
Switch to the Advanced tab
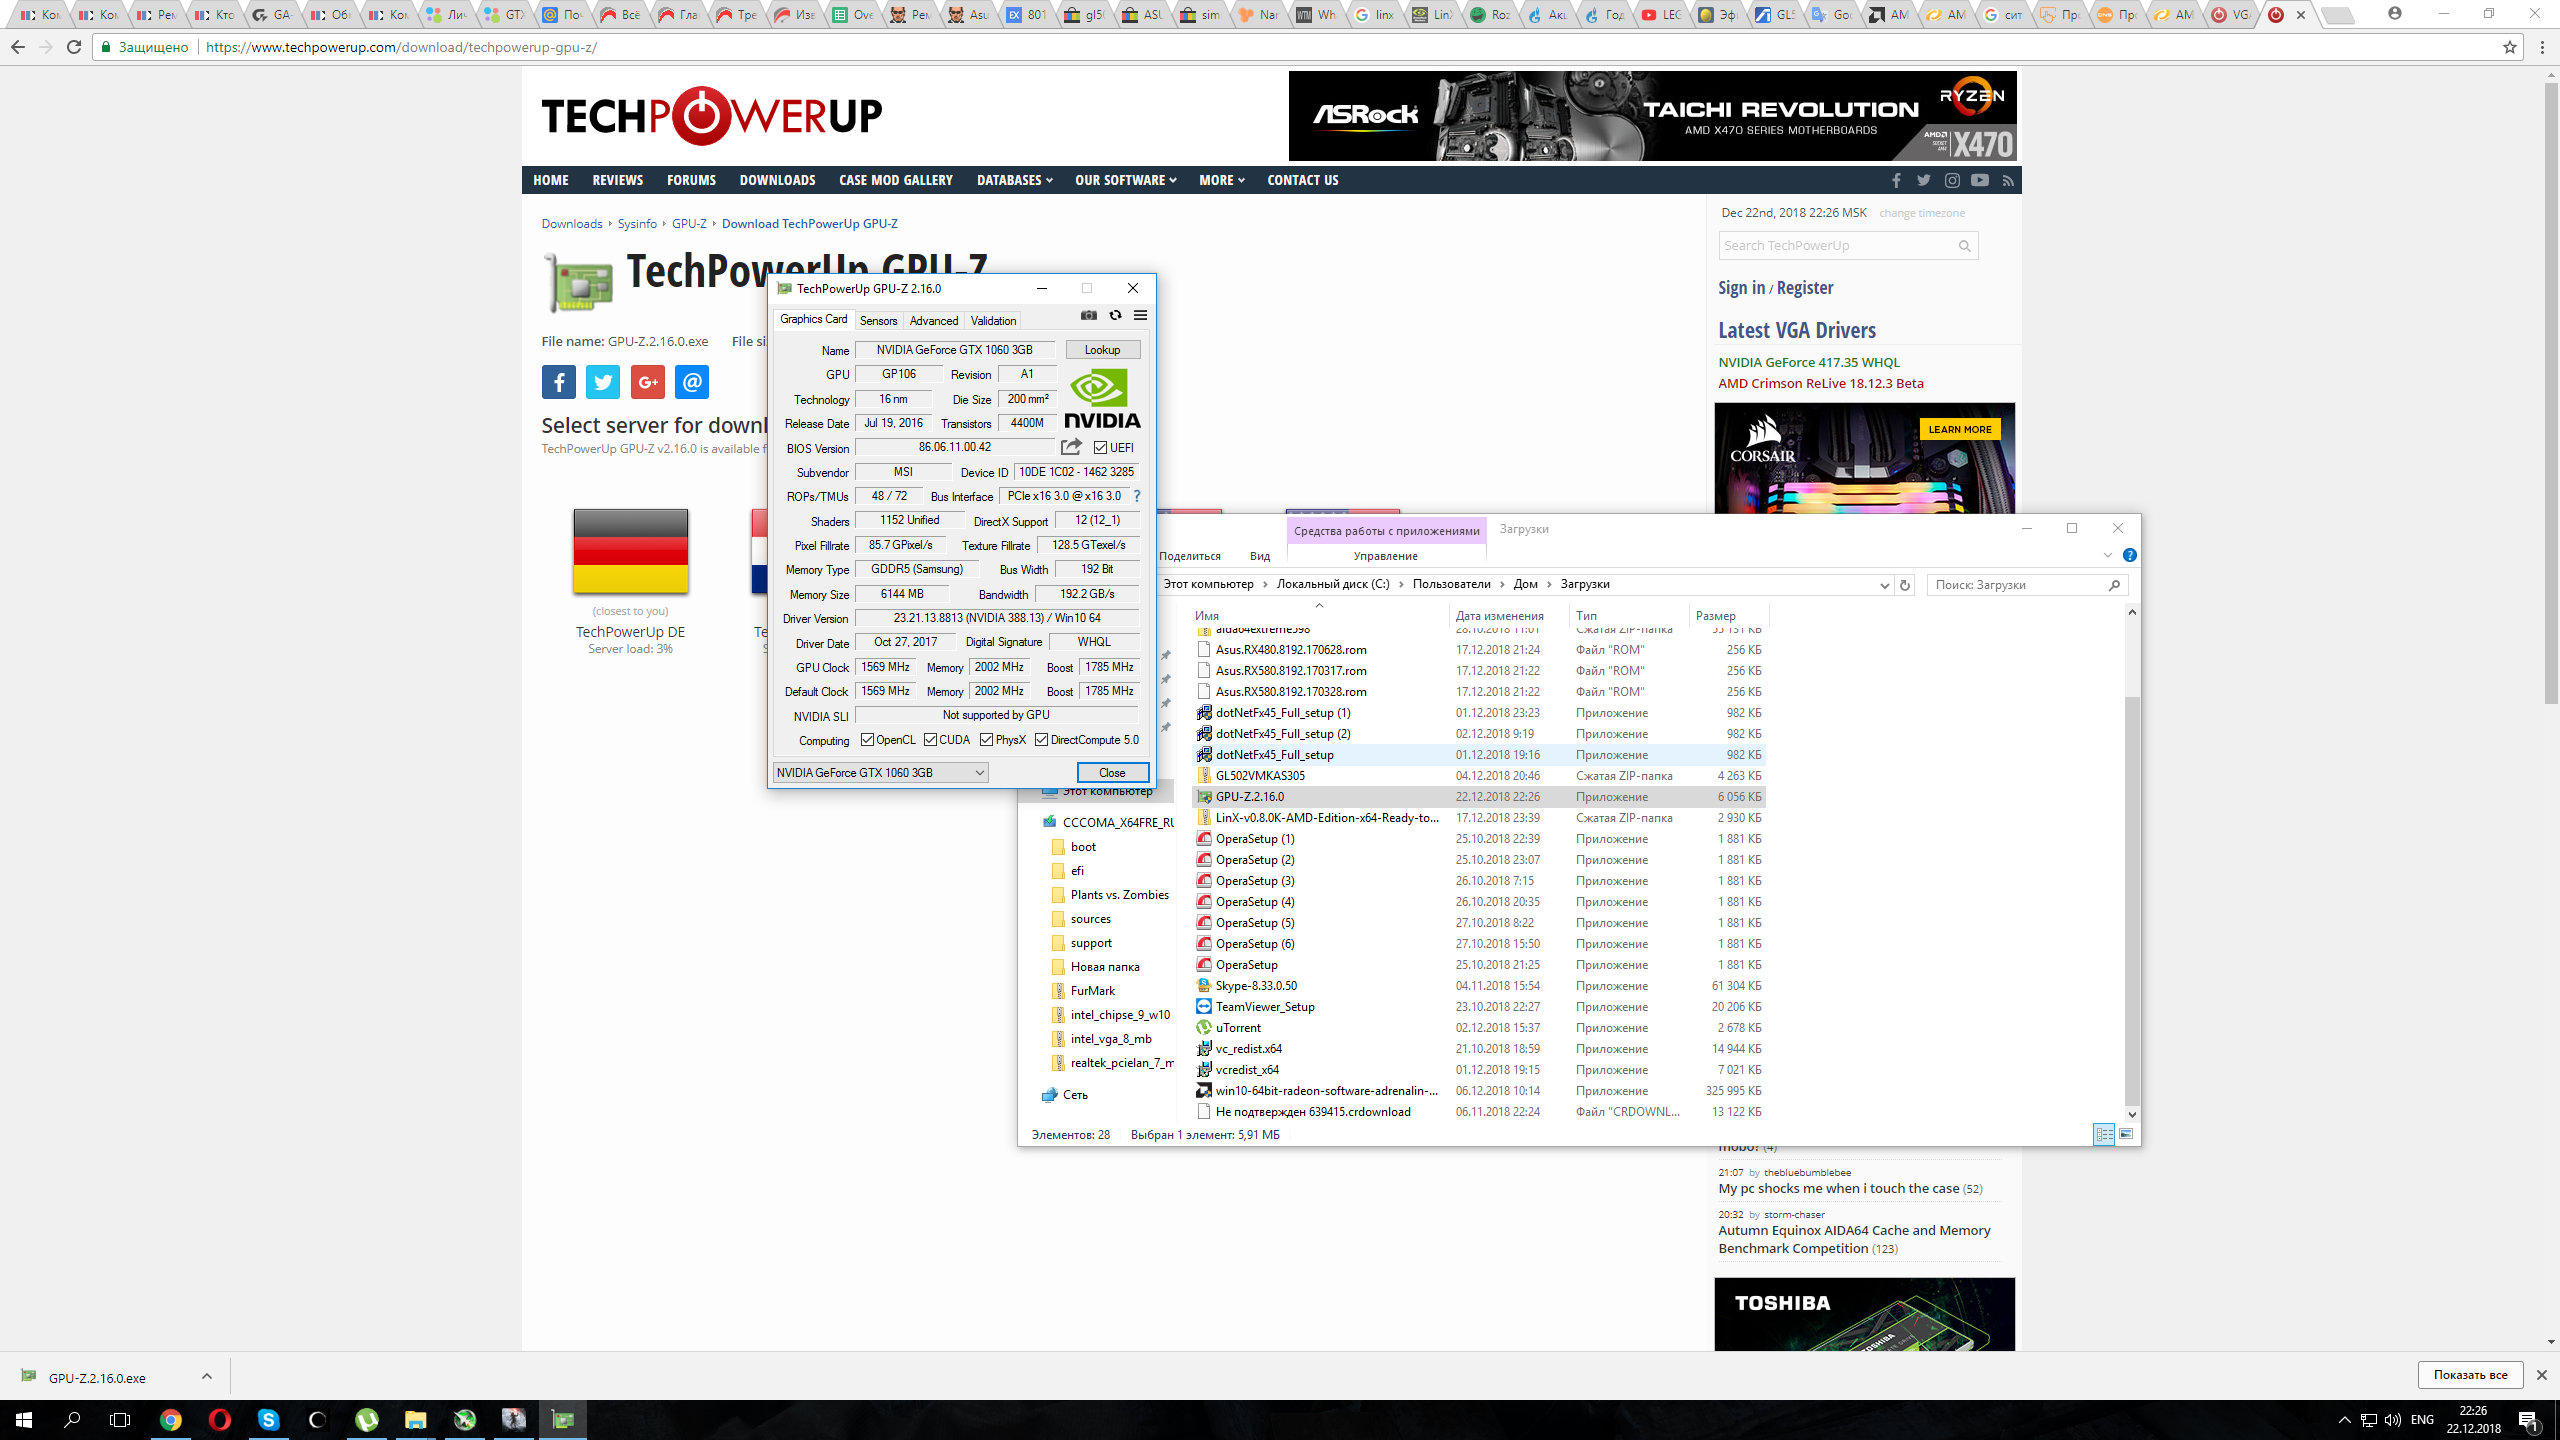point(933,321)
